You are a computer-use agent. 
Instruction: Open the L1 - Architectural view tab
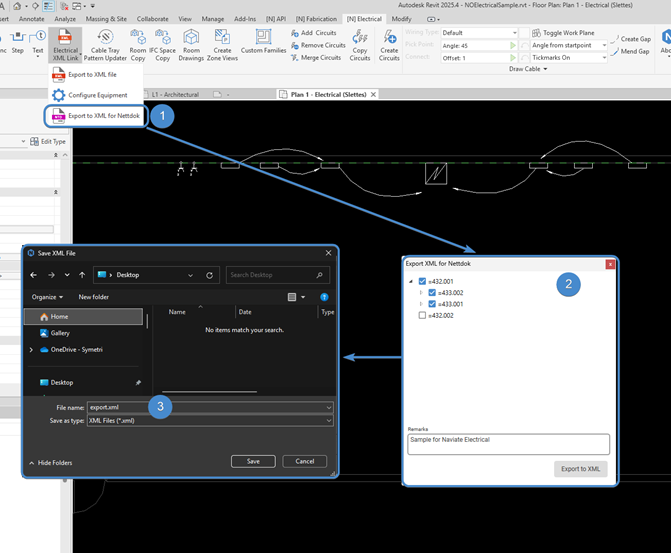[175, 95]
